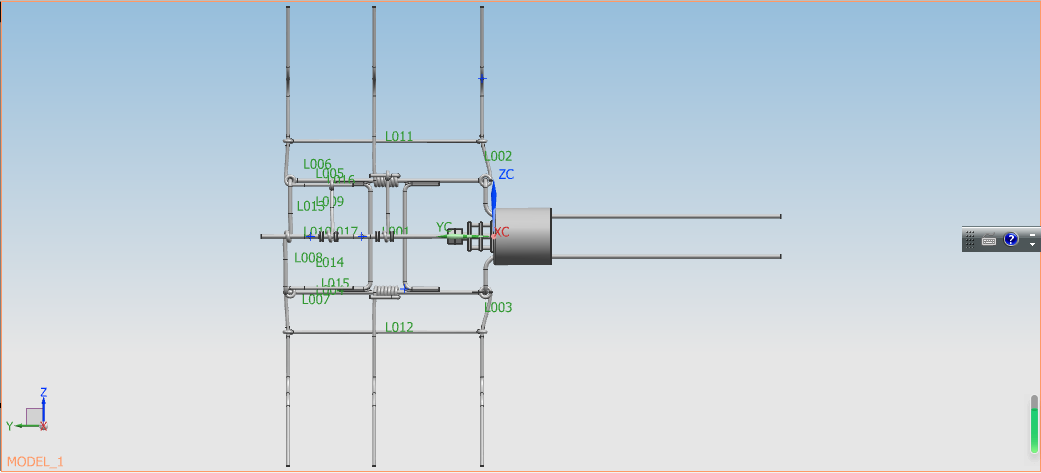Select the L002 label
The image size is (1041, 473).
click(x=498, y=156)
